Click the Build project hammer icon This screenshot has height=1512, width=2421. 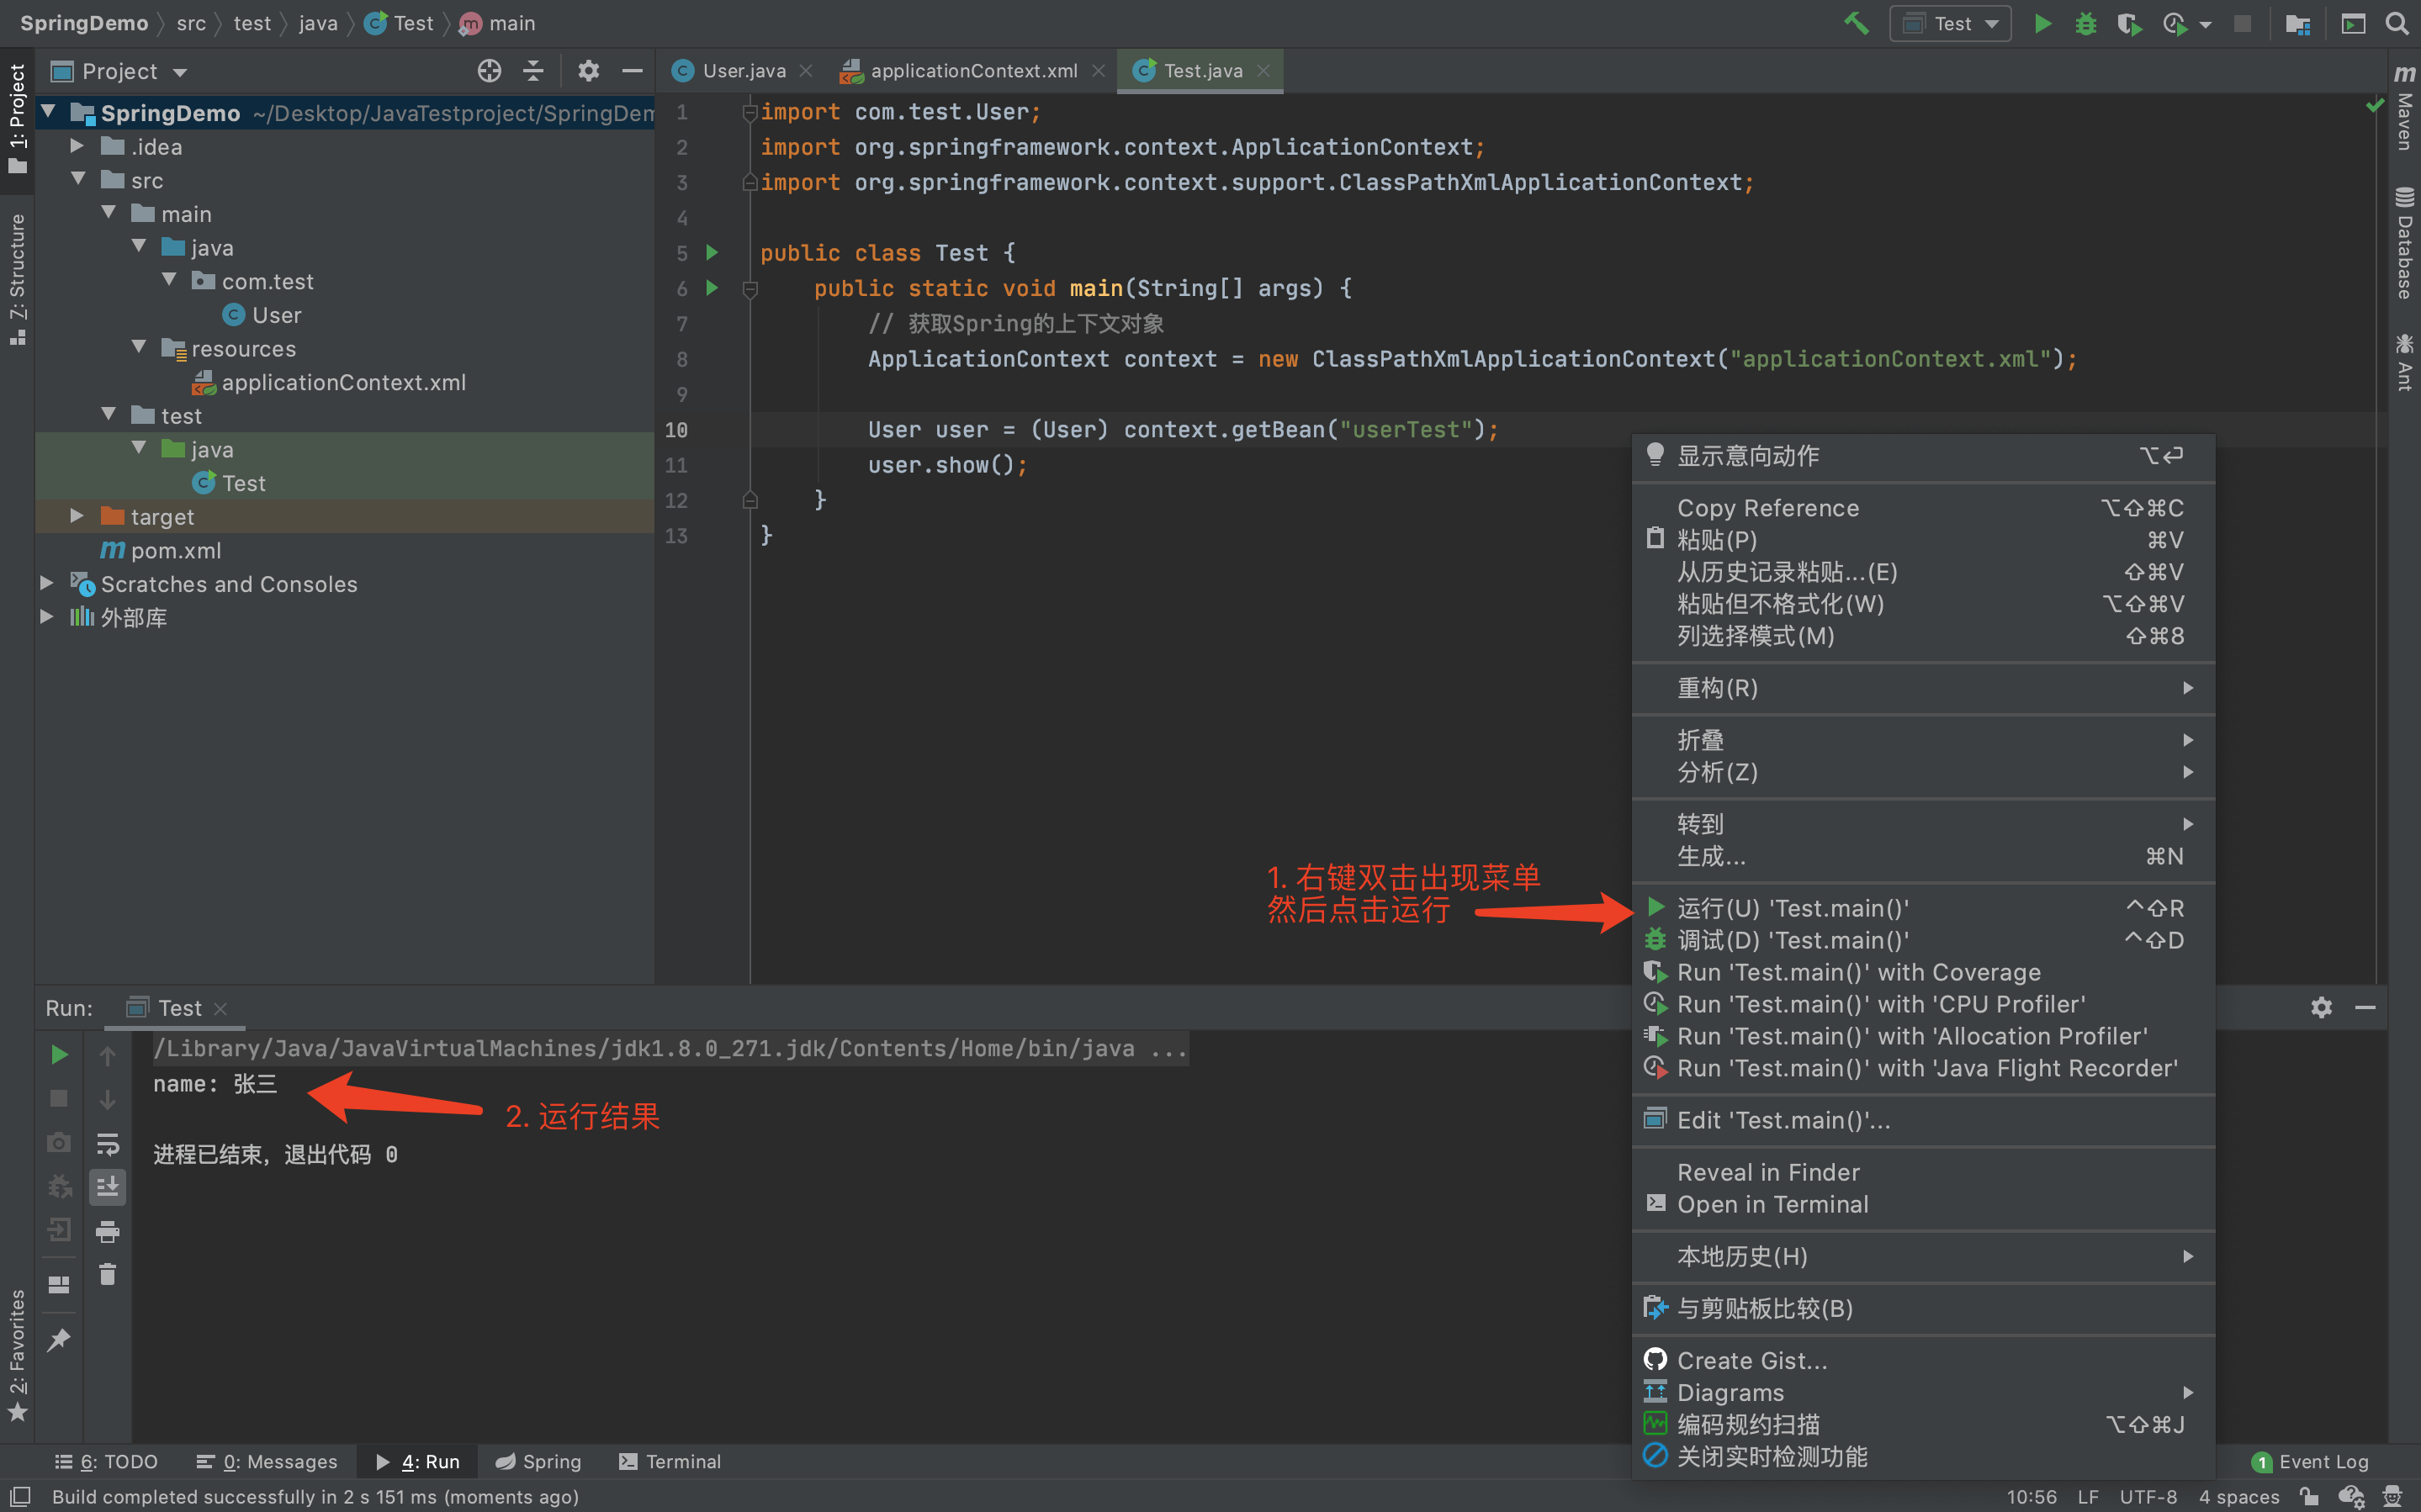pos(1856,23)
